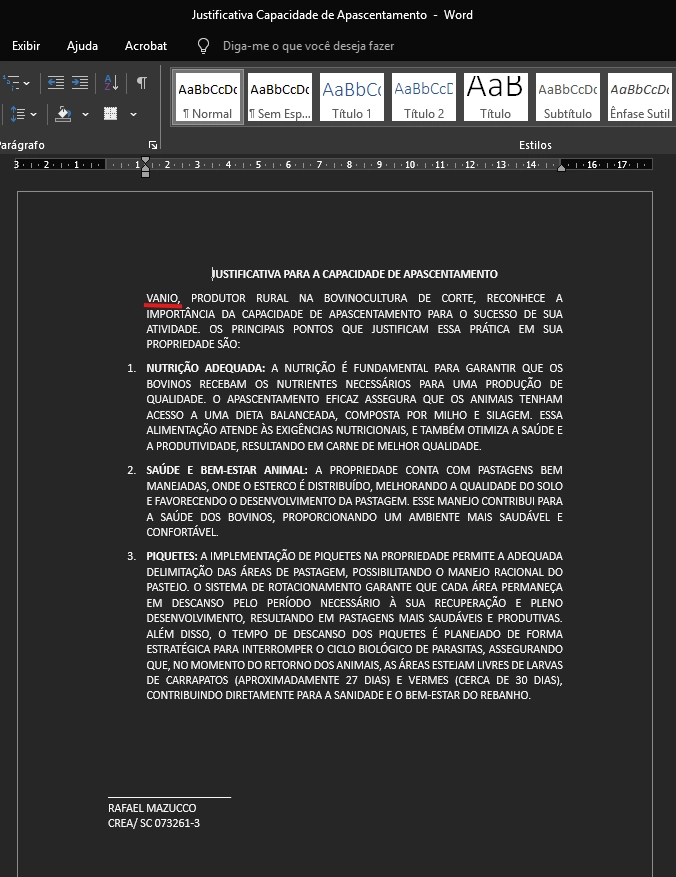
Task: Open the Ajuda ribbon tab
Action: [82, 46]
